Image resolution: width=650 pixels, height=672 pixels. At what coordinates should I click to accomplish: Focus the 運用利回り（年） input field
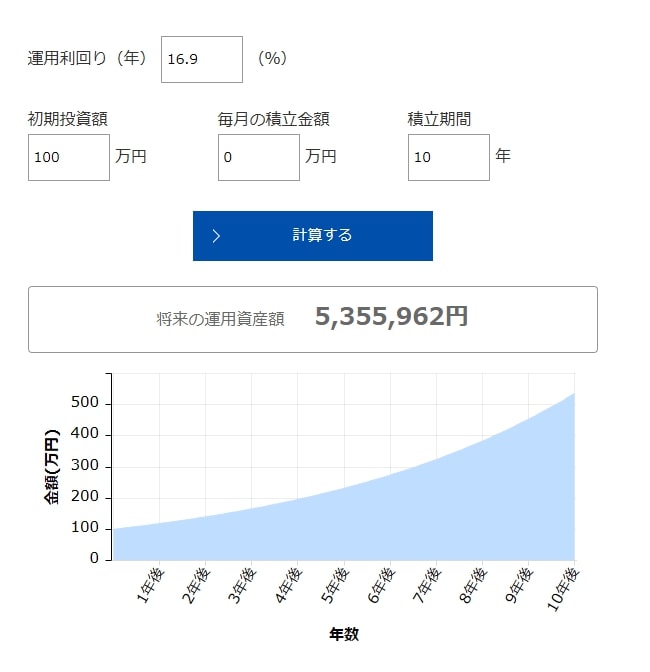tap(201, 59)
